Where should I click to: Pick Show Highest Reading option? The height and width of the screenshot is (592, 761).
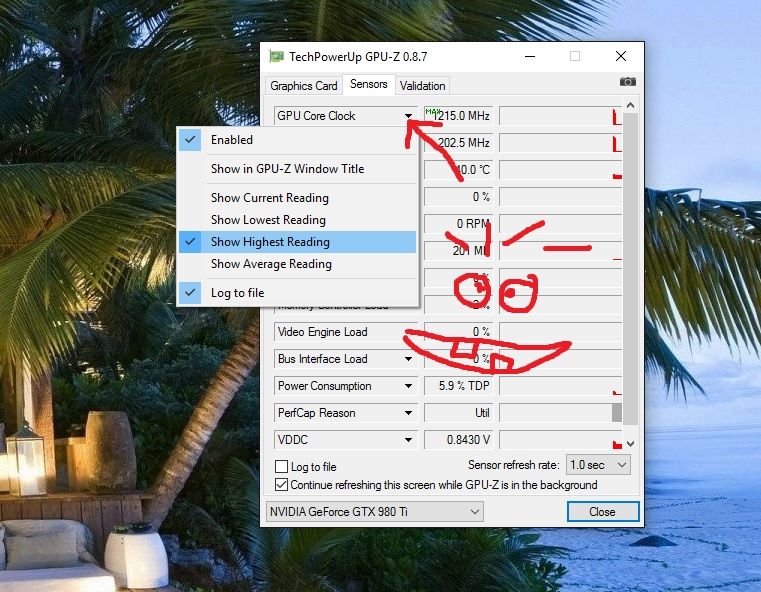(x=297, y=242)
